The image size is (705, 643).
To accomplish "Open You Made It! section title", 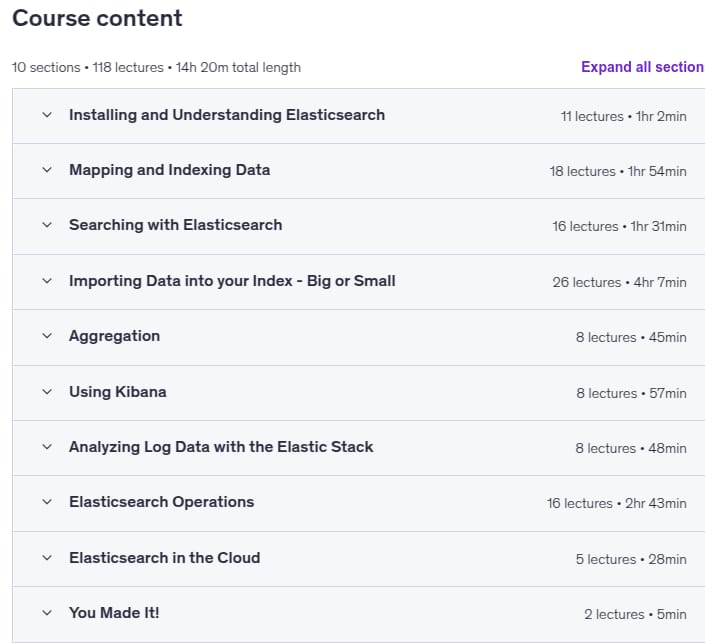I will pos(114,613).
